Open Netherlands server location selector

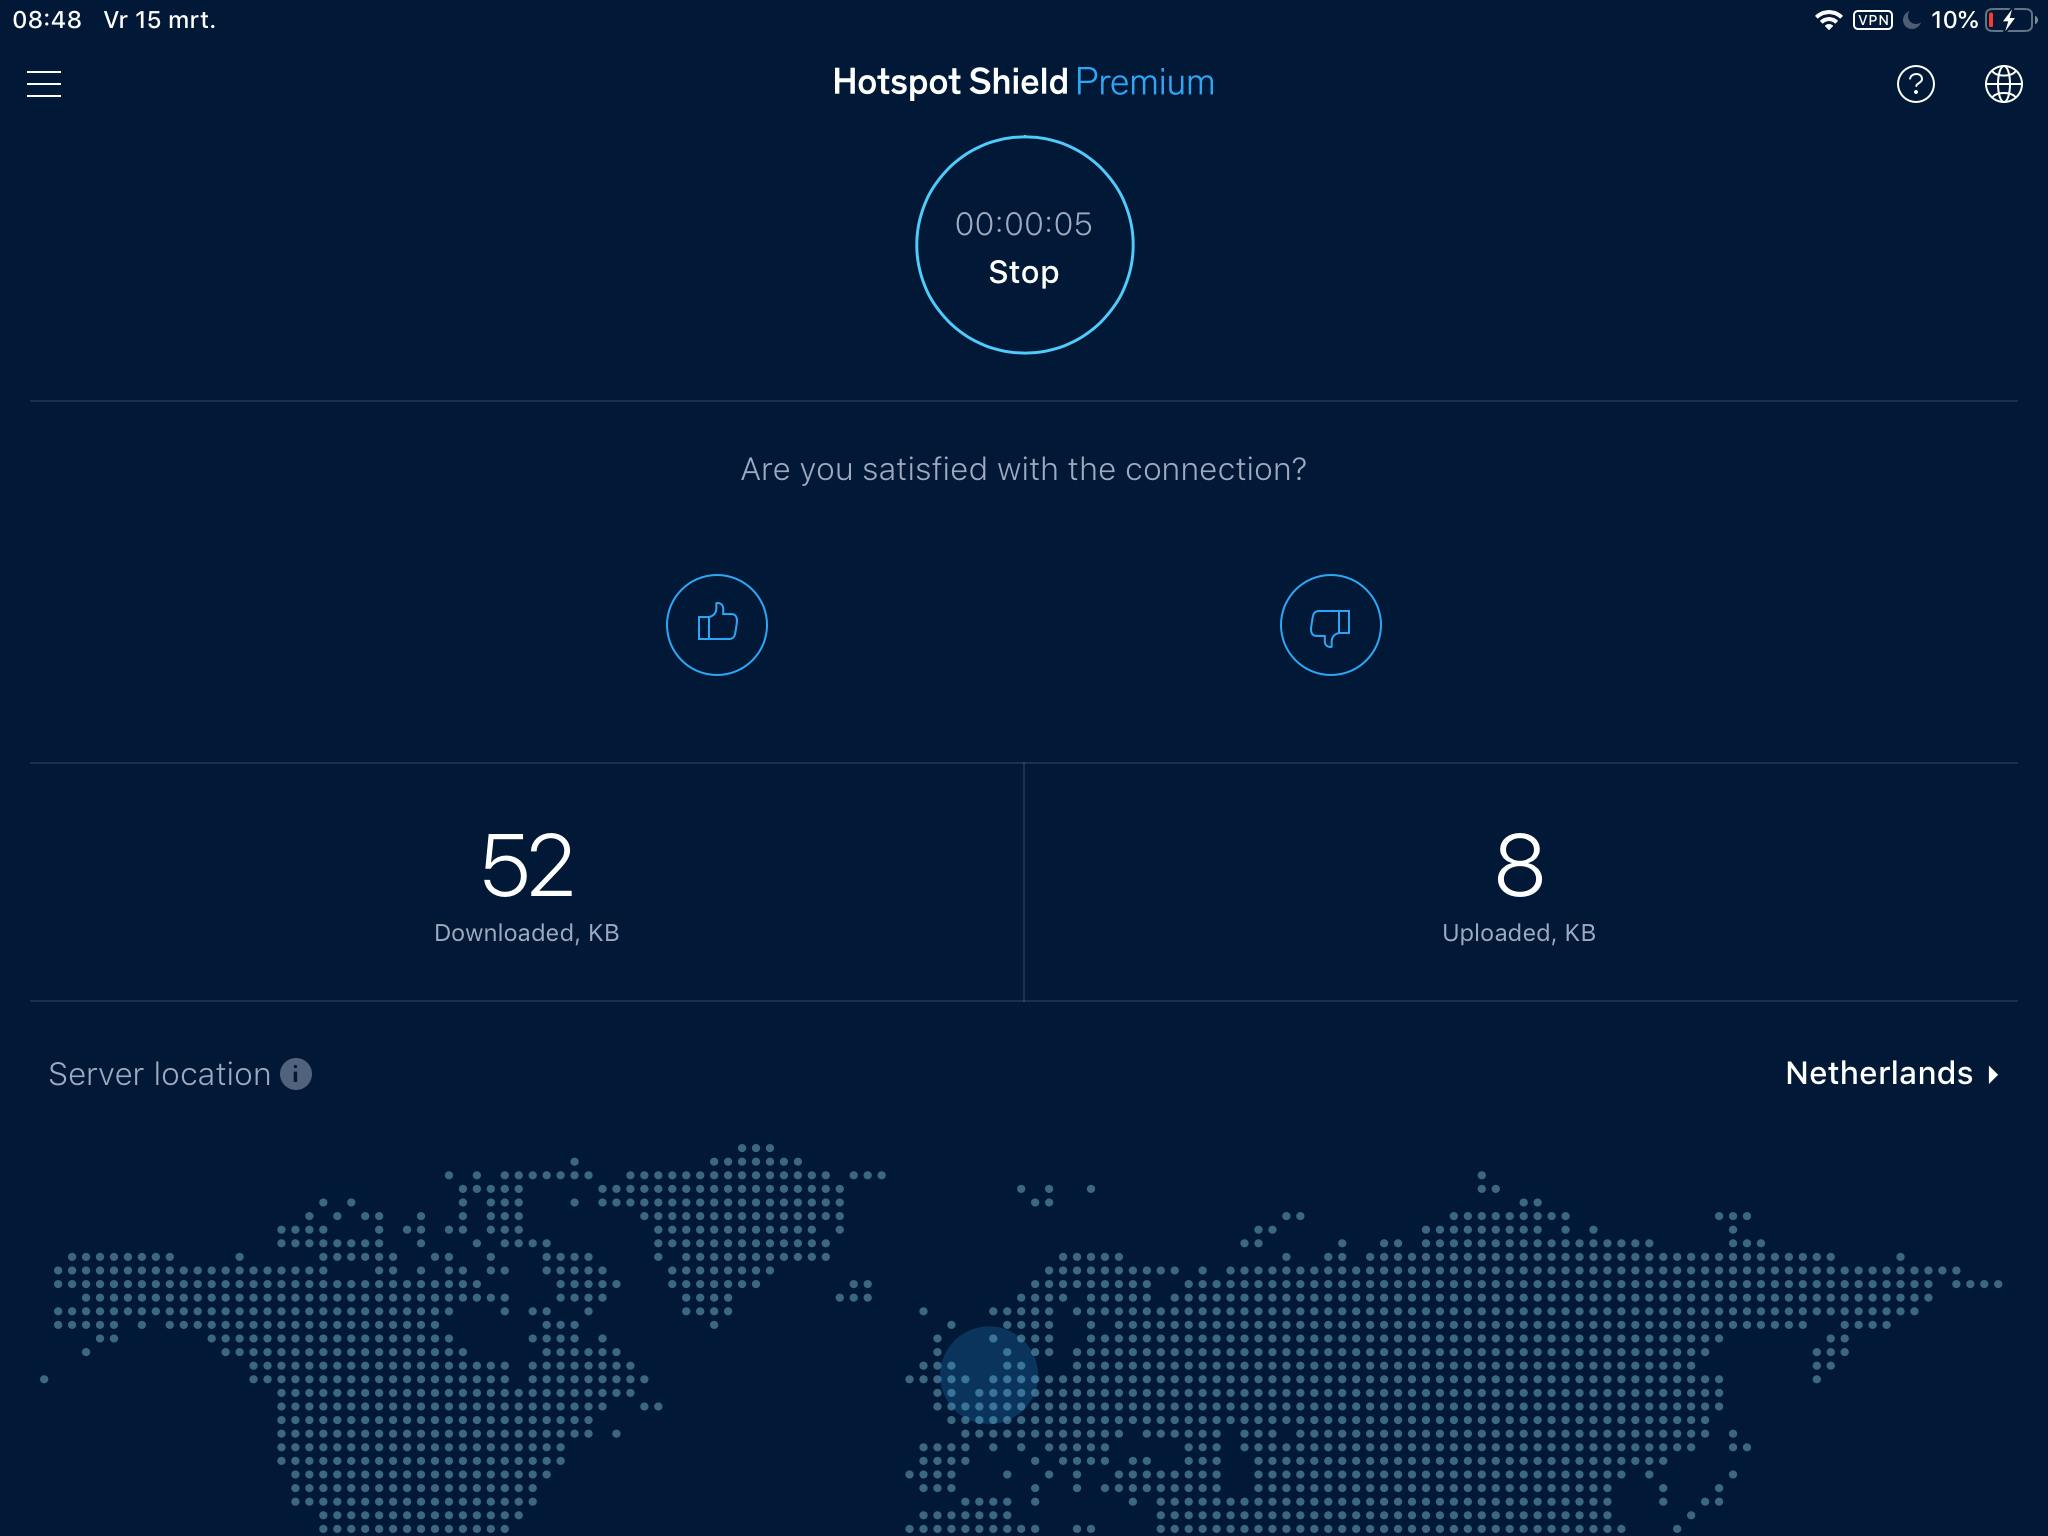point(1878,1074)
